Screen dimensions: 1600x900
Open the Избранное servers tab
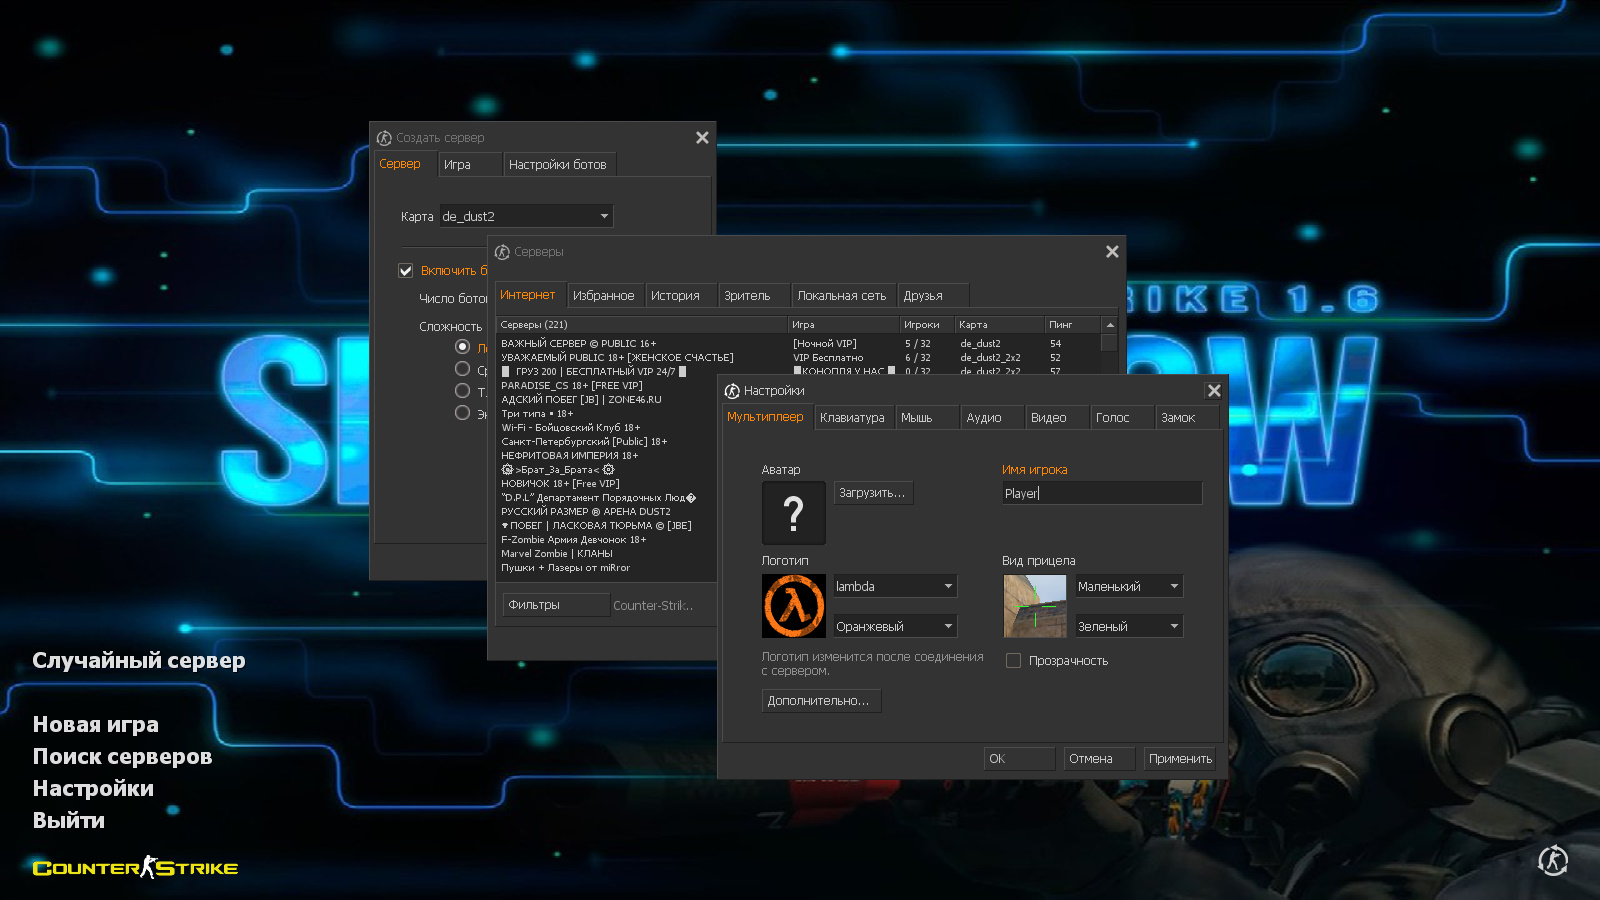[x=603, y=296]
